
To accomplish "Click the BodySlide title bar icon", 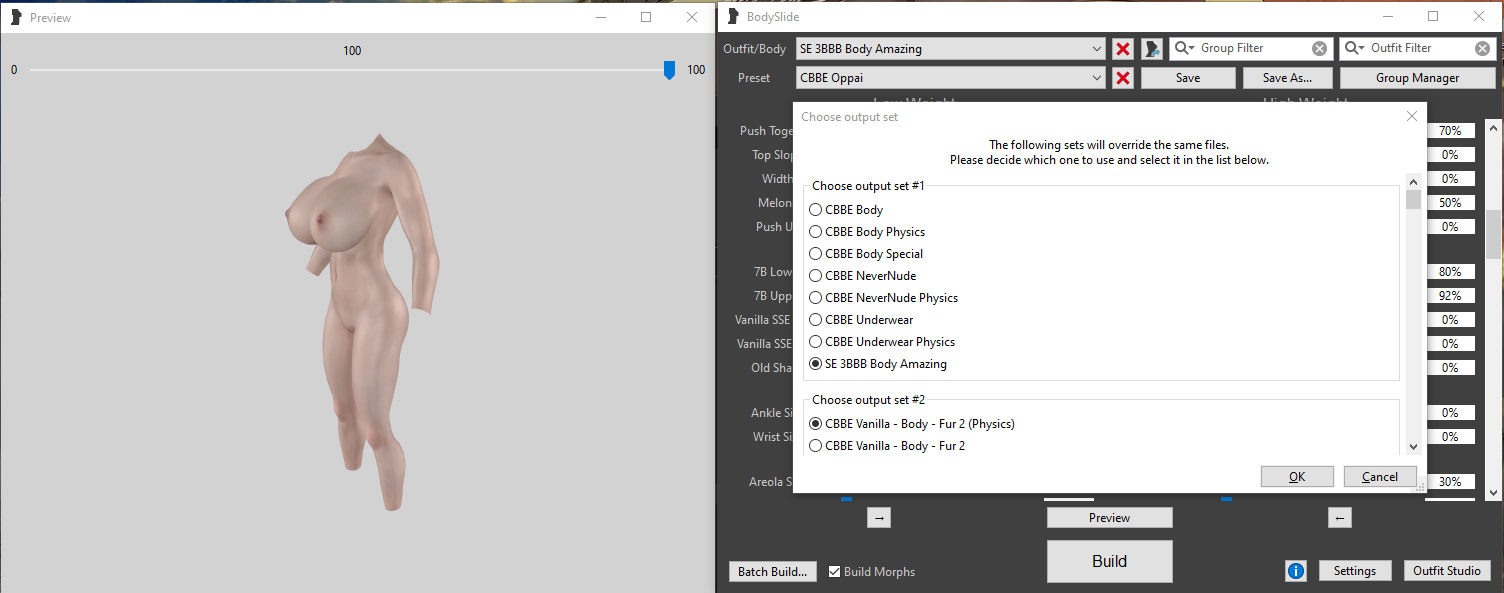I will click(x=734, y=16).
